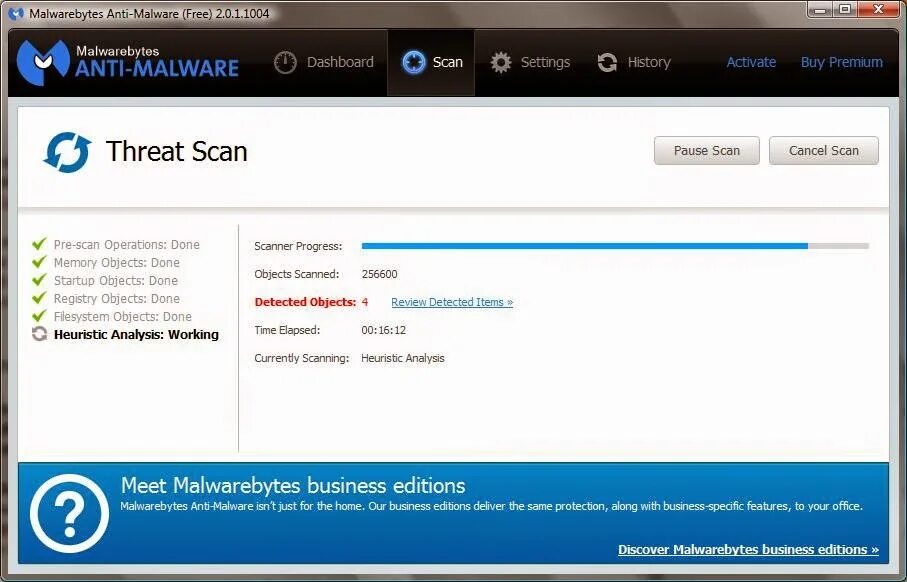This screenshot has height=582, width=907.
Task: Open the Dashboard tab
Action: 324,62
